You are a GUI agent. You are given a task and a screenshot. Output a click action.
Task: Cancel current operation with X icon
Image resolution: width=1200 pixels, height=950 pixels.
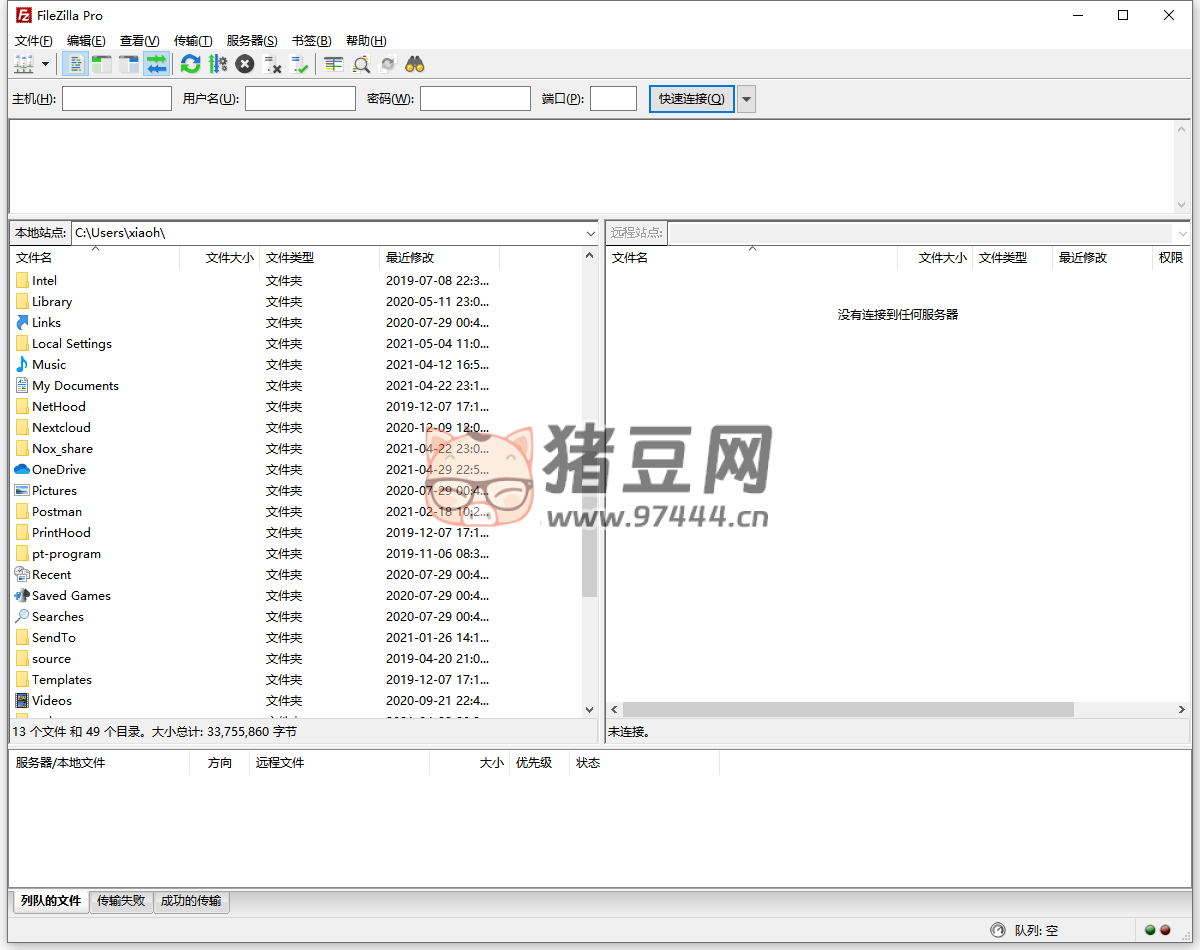[x=245, y=64]
